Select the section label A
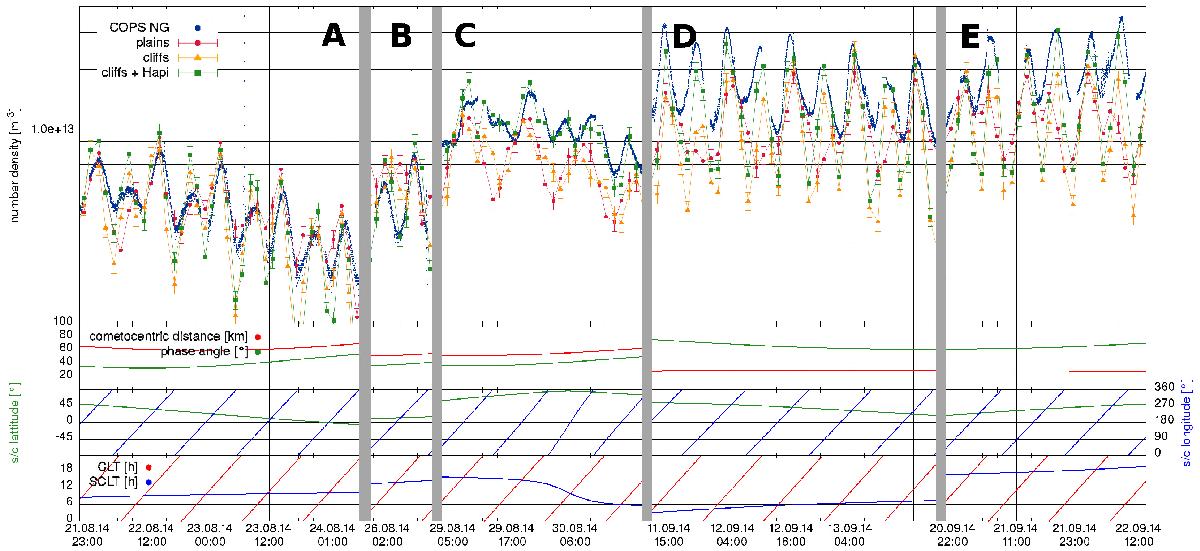The image size is (1200, 551). pyautogui.click(x=333, y=37)
